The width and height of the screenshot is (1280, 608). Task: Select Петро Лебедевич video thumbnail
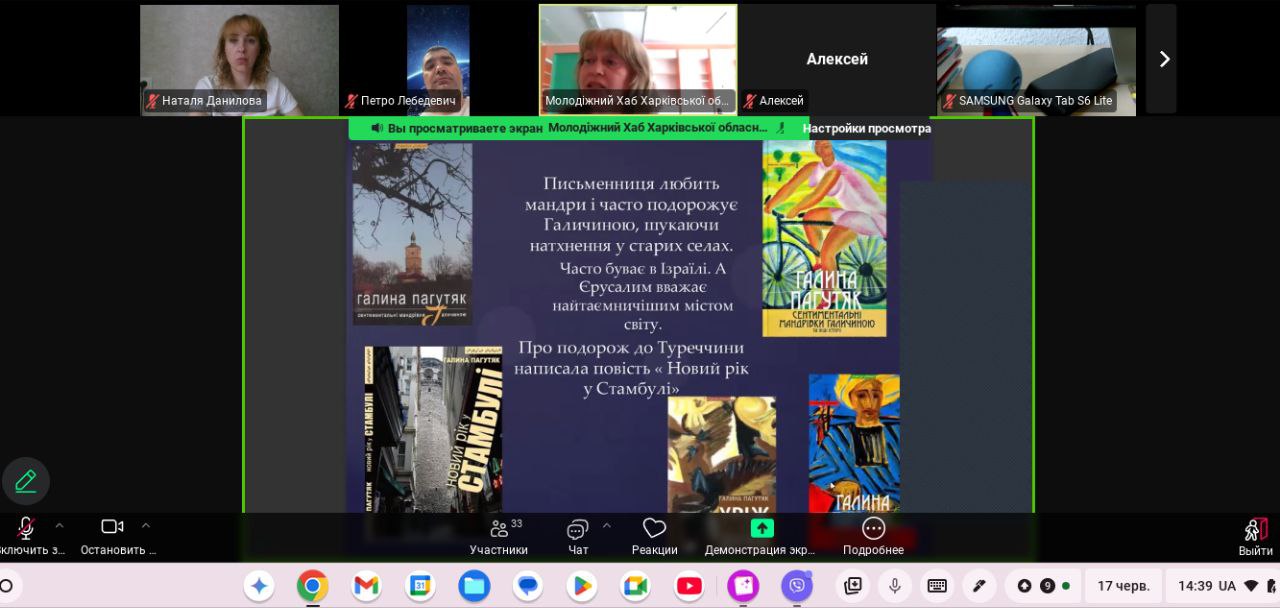(x=438, y=59)
